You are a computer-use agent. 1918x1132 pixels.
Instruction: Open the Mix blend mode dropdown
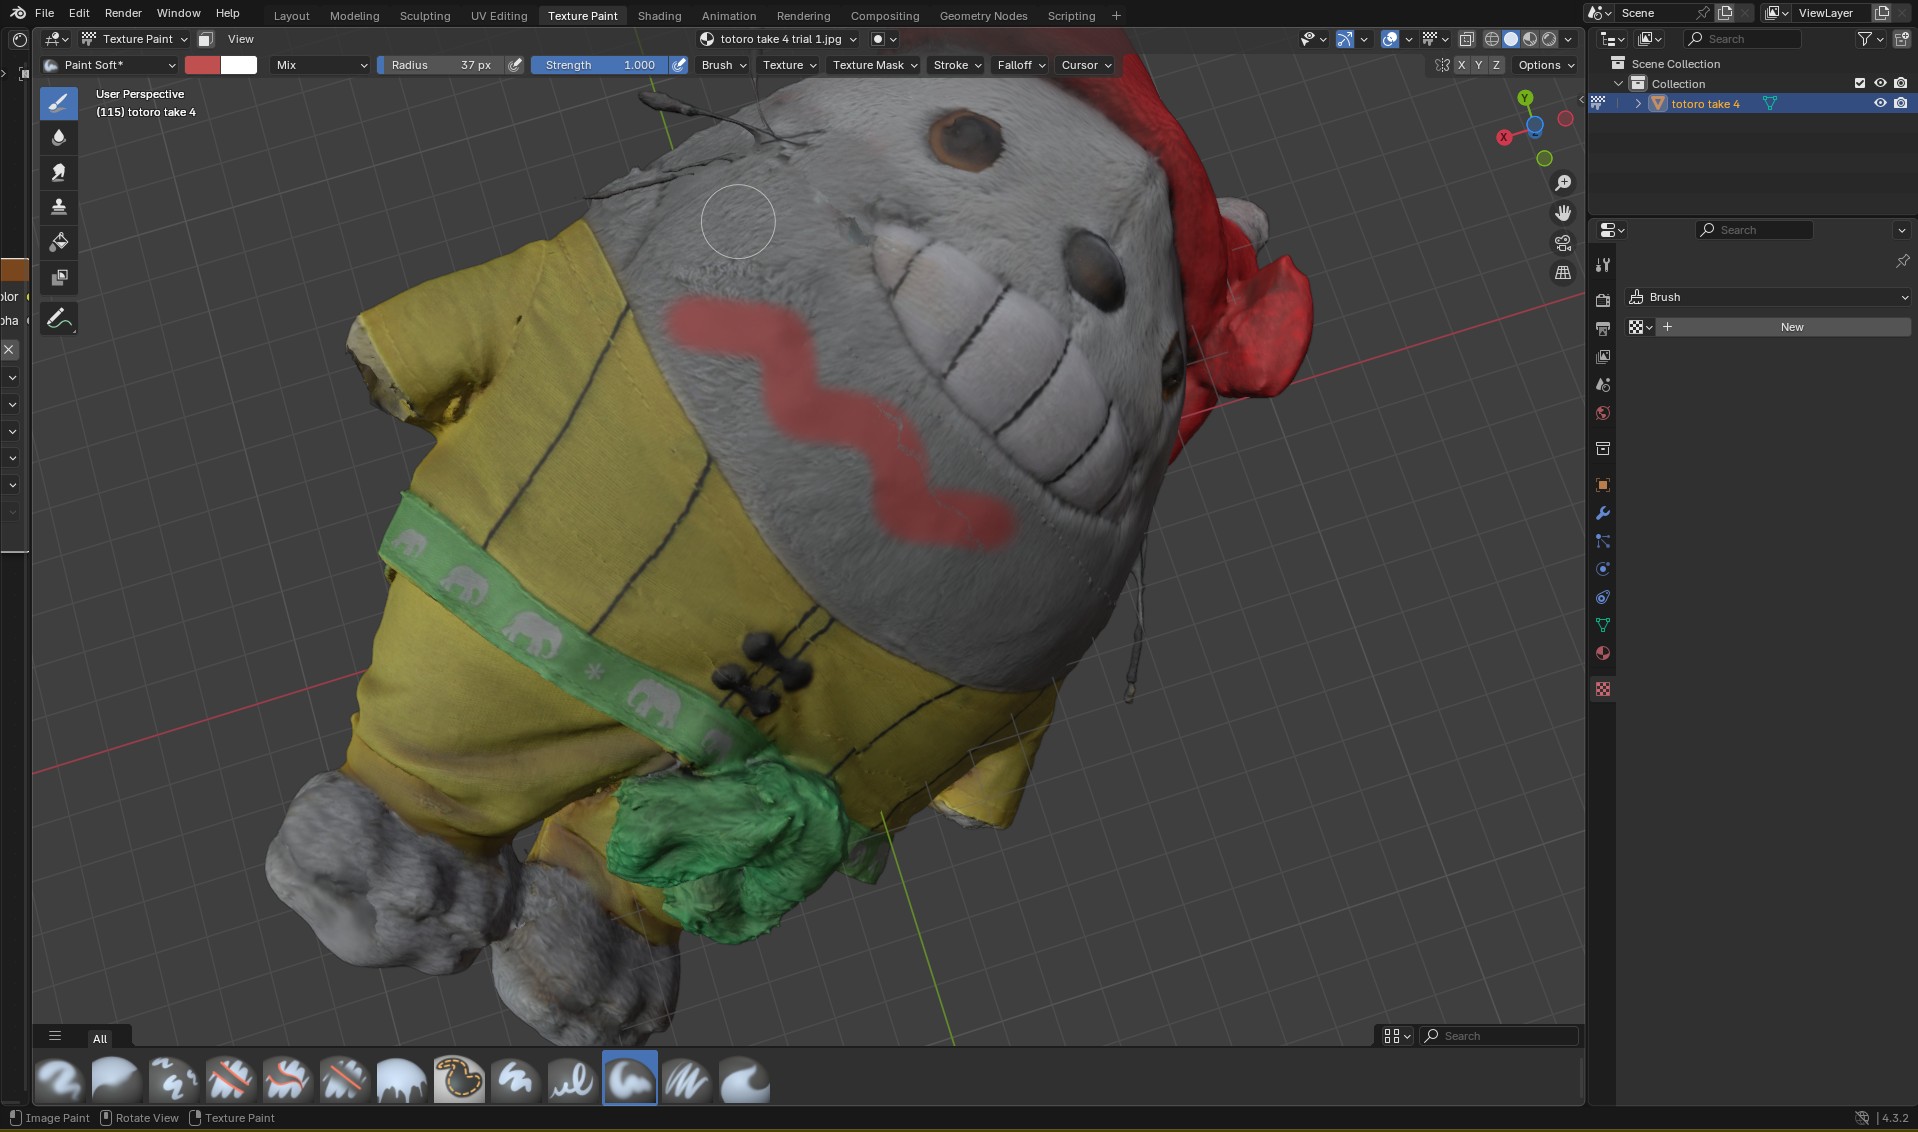tap(321, 65)
